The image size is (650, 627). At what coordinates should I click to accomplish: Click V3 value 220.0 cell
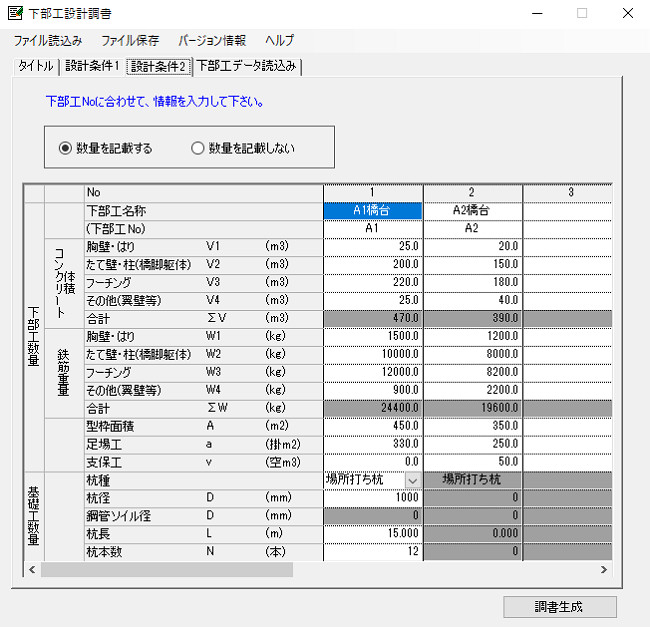tap(373, 283)
